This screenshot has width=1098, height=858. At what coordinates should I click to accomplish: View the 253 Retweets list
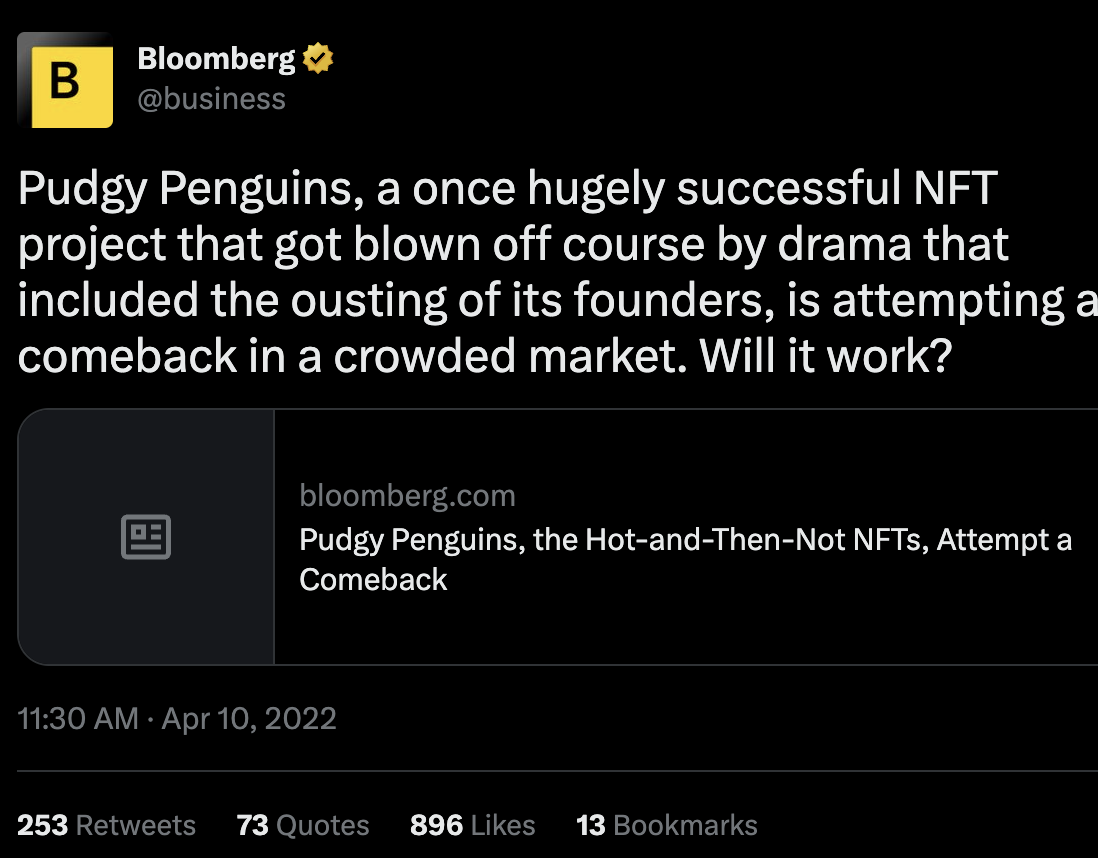pos(107,825)
